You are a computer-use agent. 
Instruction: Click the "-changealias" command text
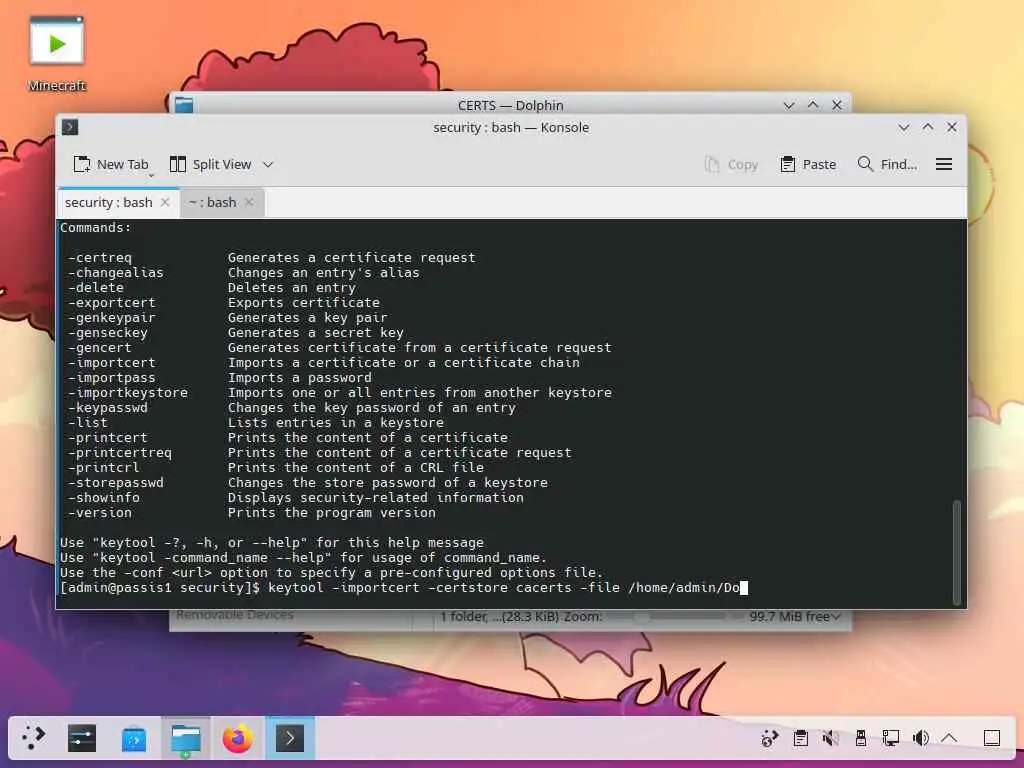[x=116, y=272]
